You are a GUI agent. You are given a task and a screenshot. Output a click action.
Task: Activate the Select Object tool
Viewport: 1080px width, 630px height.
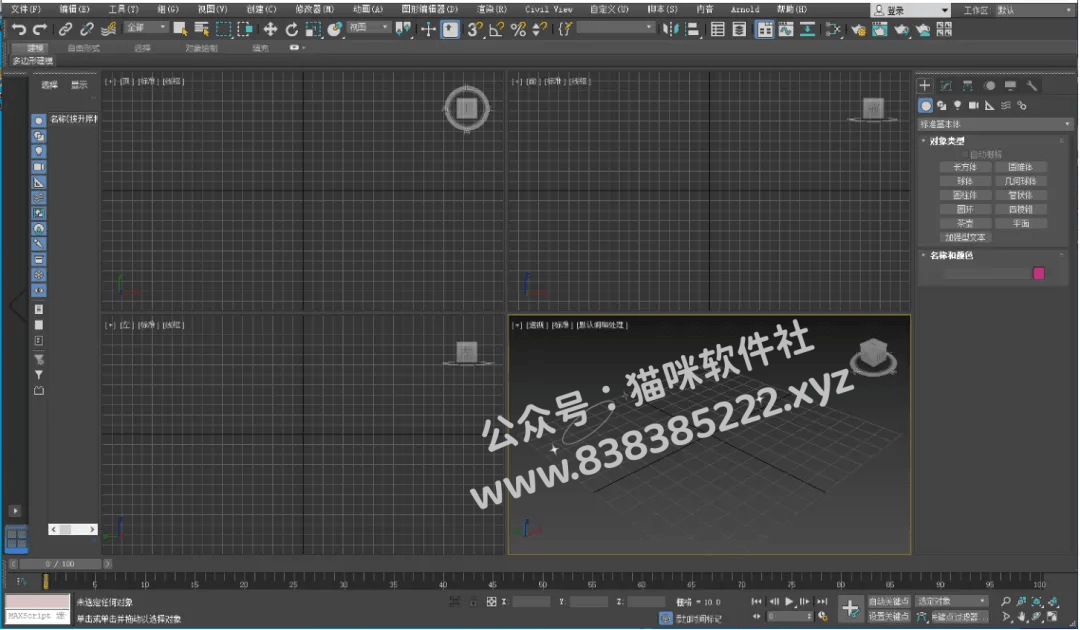coord(180,29)
